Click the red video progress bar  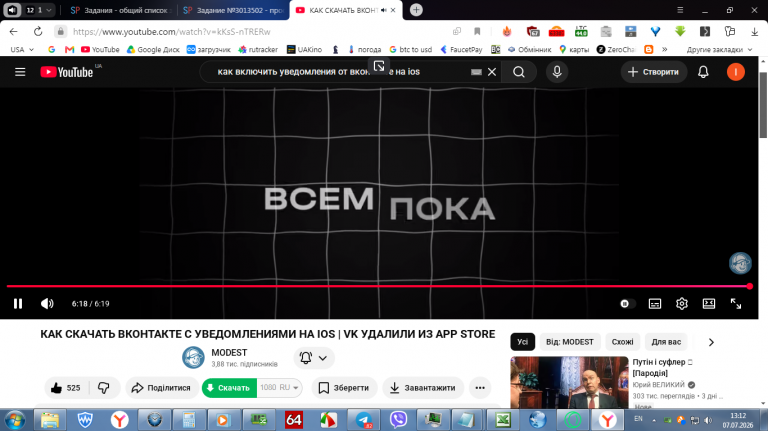coord(378,286)
